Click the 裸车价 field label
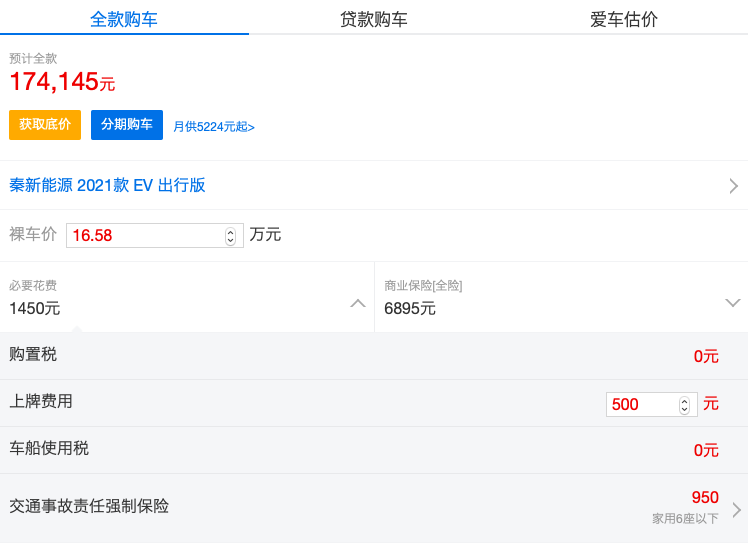The image size is (748, 544). (x=33, y=234)
